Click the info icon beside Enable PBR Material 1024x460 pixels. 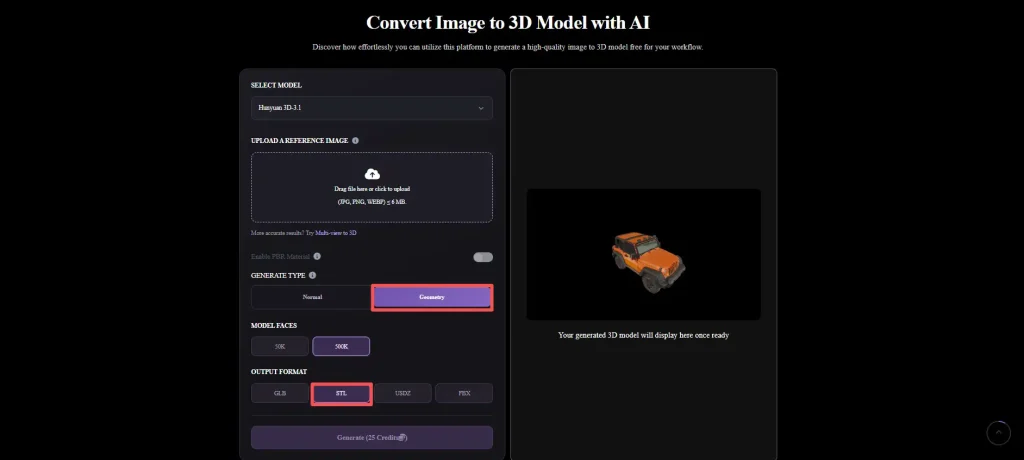pyautogui.click(x=317, y=257)
